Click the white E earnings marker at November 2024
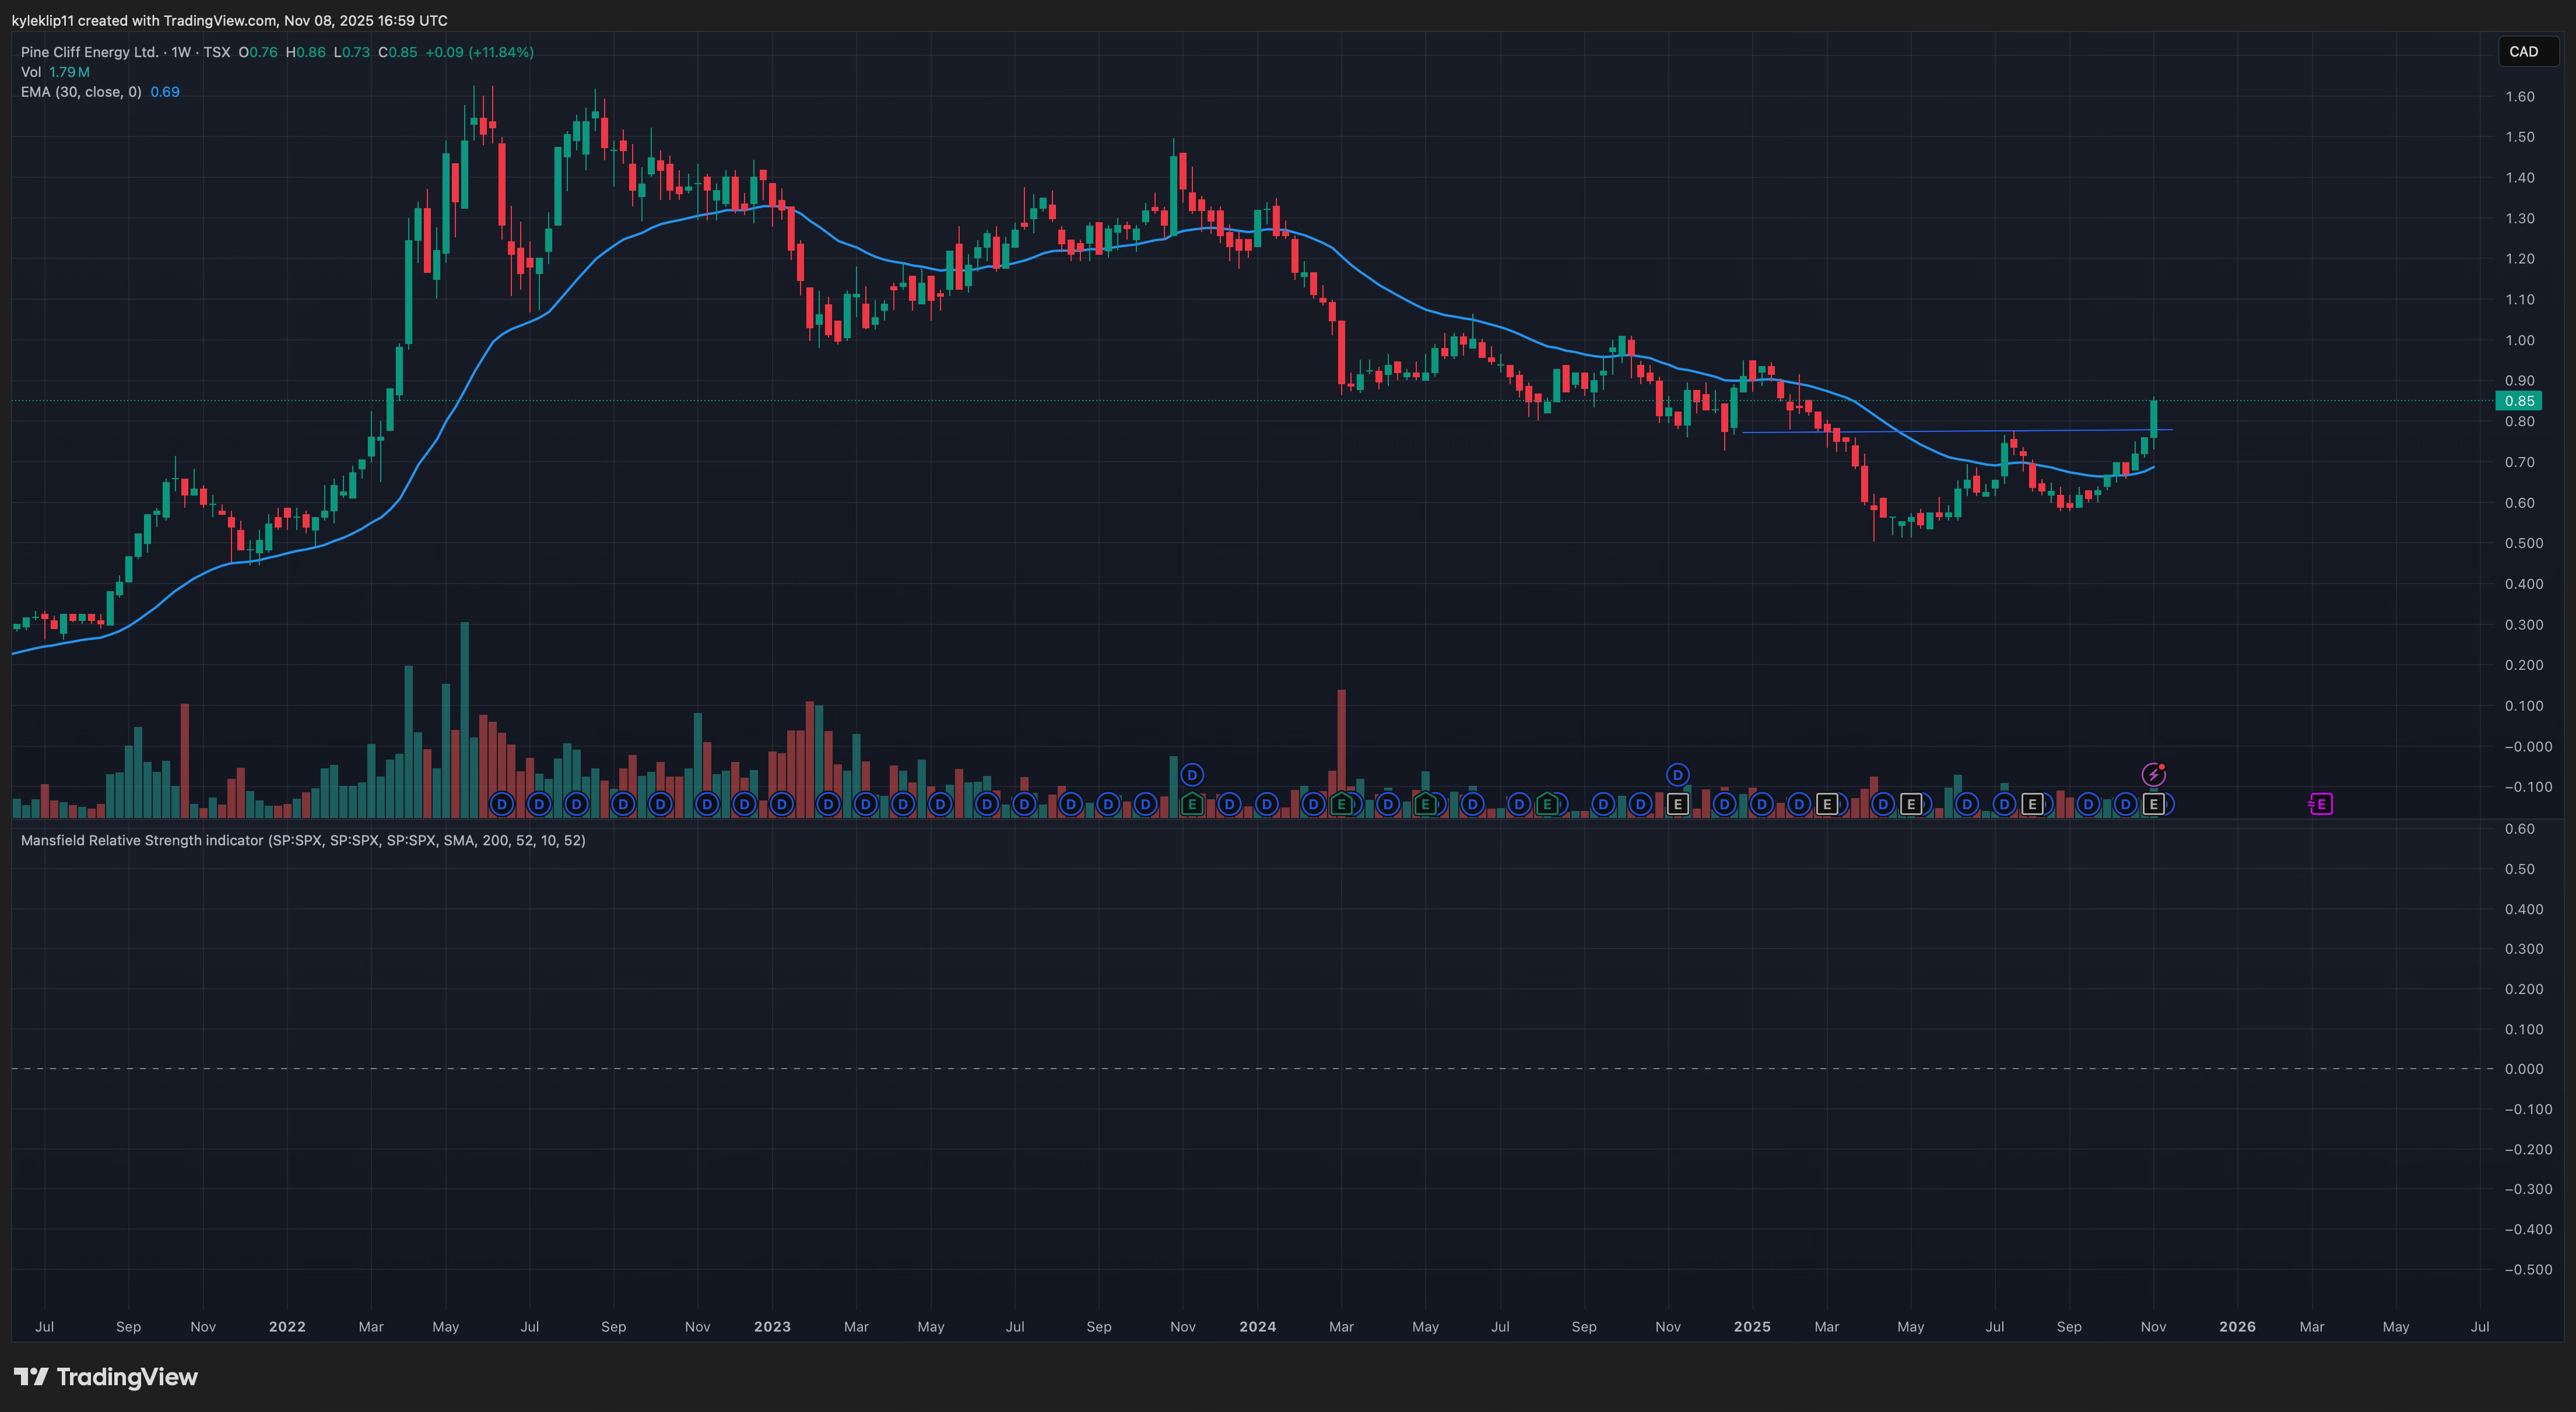2576x1412 pixels. point(1678,804)
